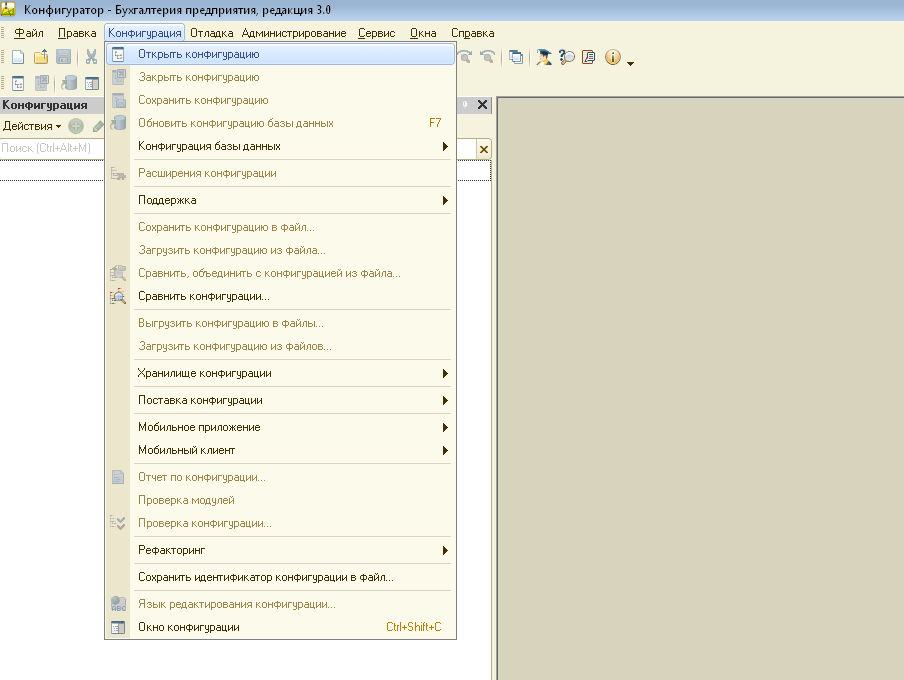Click the Конфигурация menu bar item
This screenshot has width=904, height=680.
tap(145, 33)
